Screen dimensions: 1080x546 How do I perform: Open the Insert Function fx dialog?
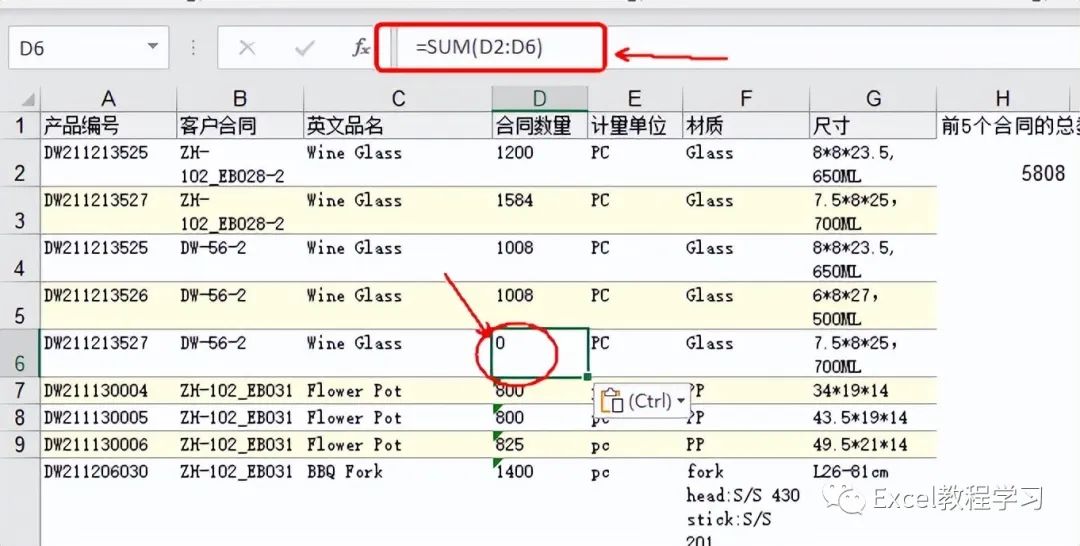tap(361, 47)
